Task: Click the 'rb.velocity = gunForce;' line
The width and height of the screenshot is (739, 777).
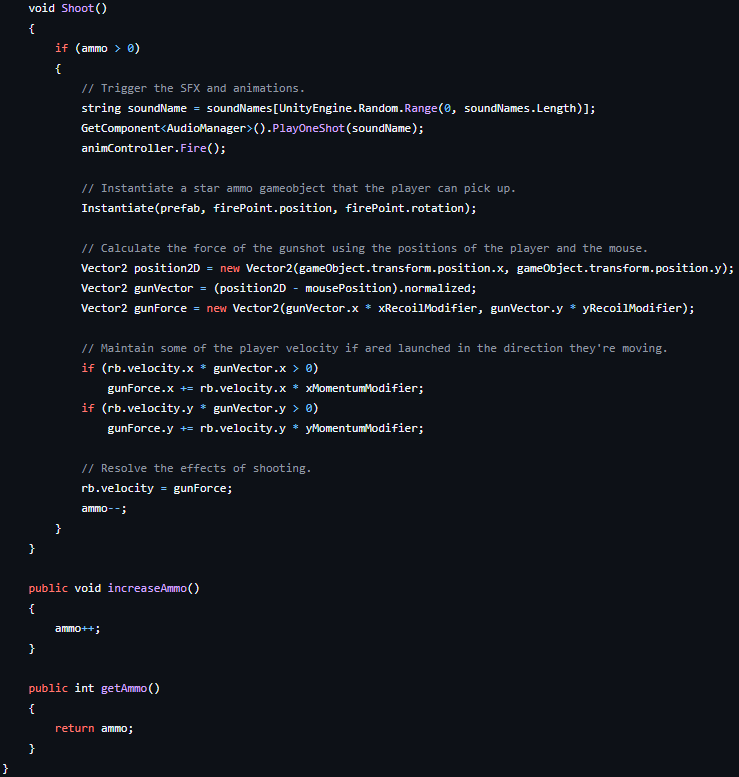Action: point(157,489)
